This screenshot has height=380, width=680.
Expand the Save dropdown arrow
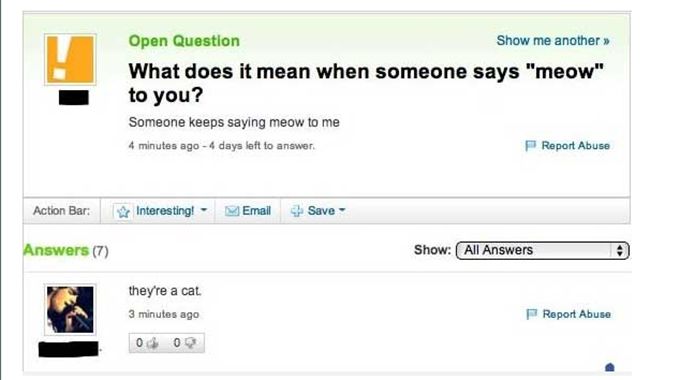[342, 210]
